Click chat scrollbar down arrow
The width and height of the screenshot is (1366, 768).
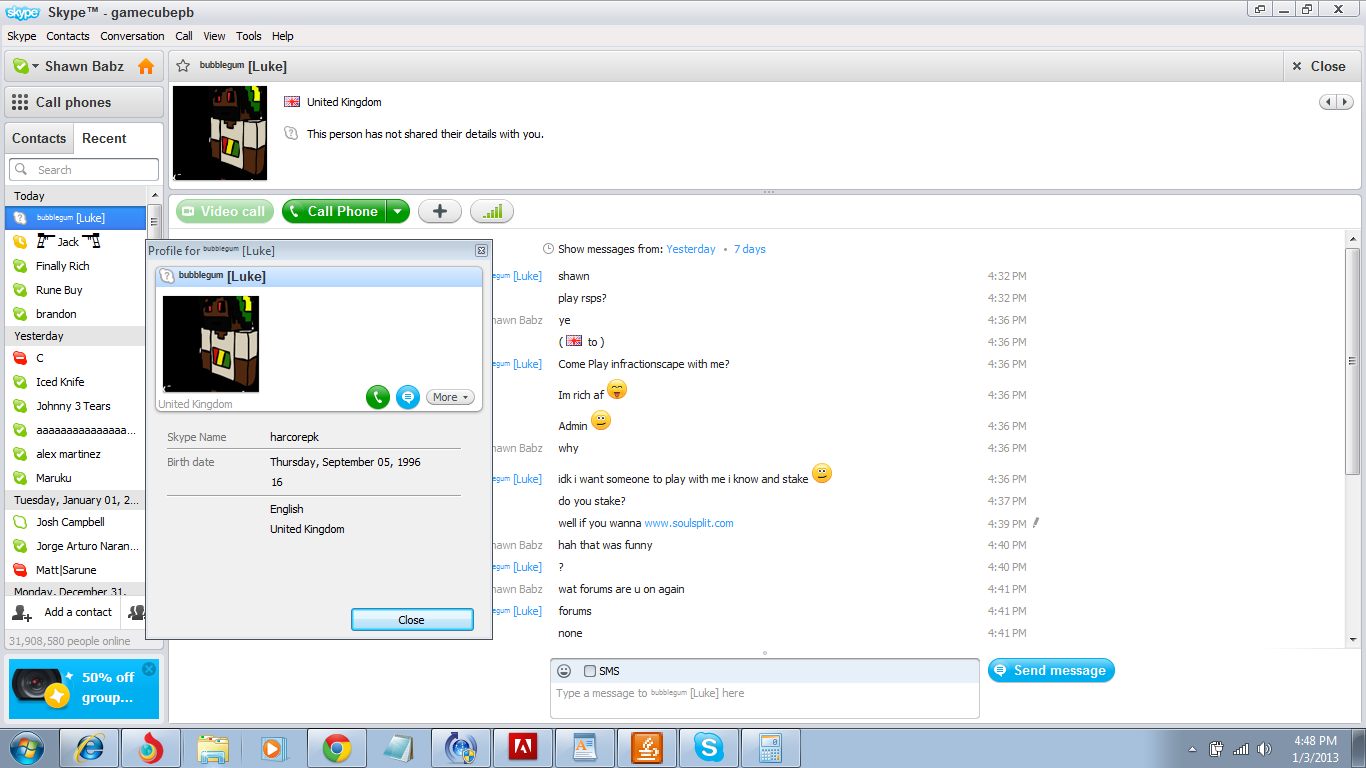[x=1353, y=639]
